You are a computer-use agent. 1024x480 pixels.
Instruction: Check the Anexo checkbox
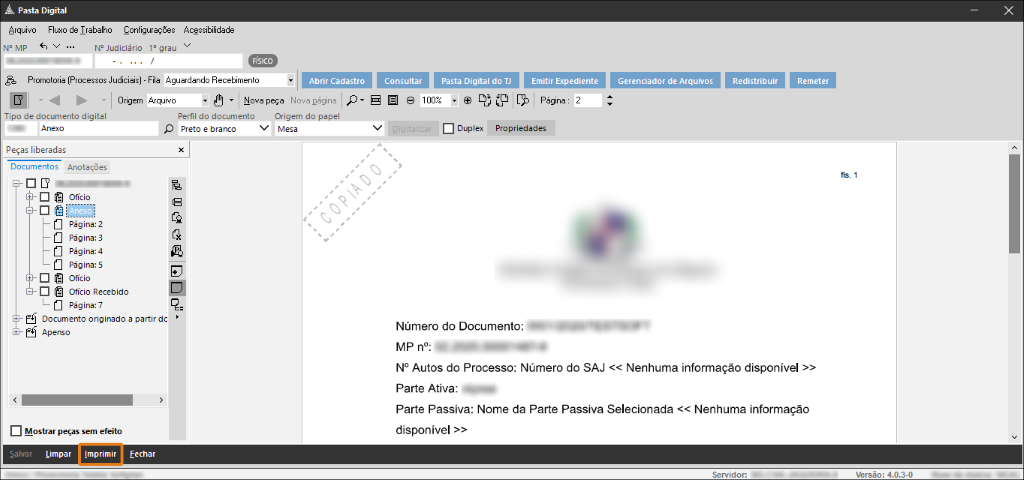(x=44, y=210)
